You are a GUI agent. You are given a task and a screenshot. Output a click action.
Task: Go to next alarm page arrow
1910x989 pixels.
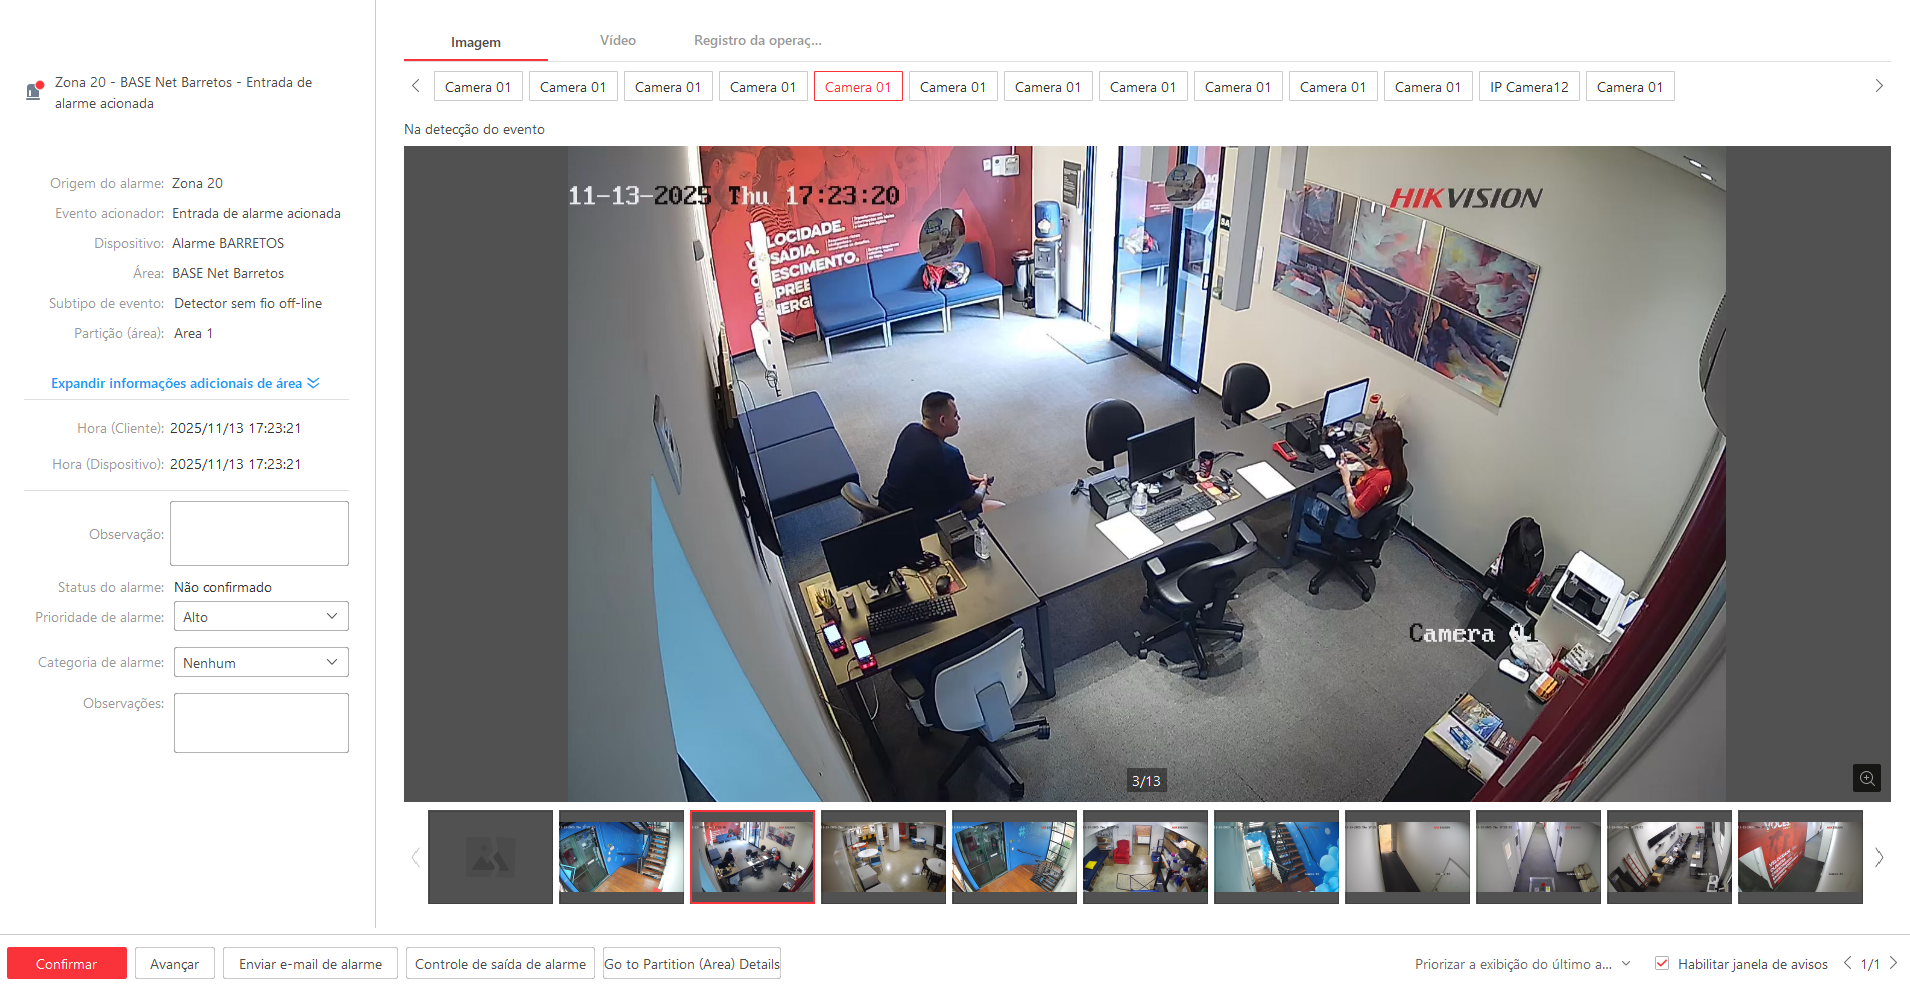(x=1893, y=963)
